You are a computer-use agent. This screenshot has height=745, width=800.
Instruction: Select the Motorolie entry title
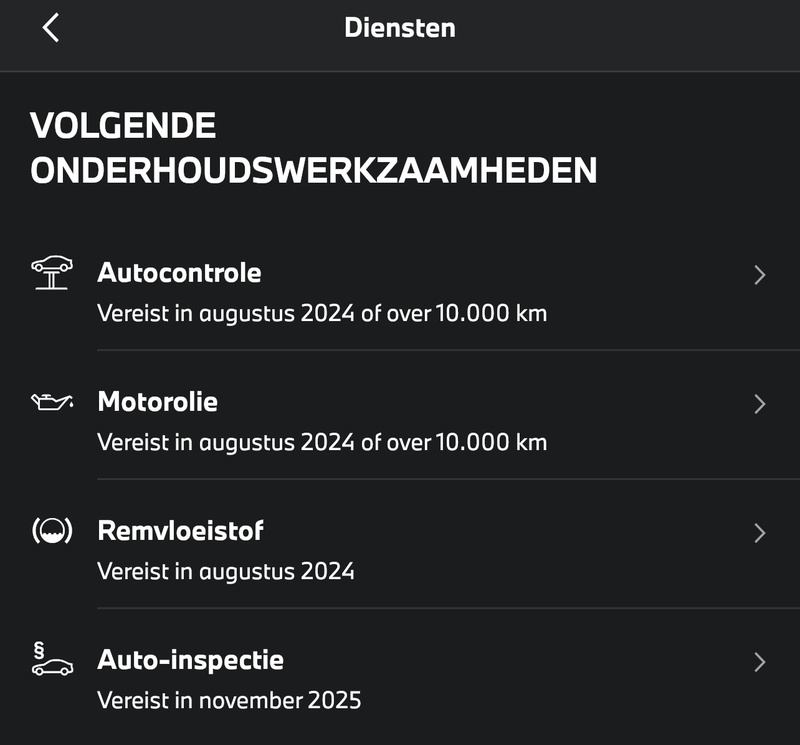157,402
